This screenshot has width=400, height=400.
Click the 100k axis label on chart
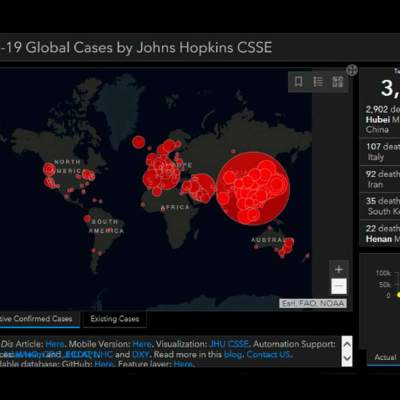pyautogui.click(x=383, y=273)
